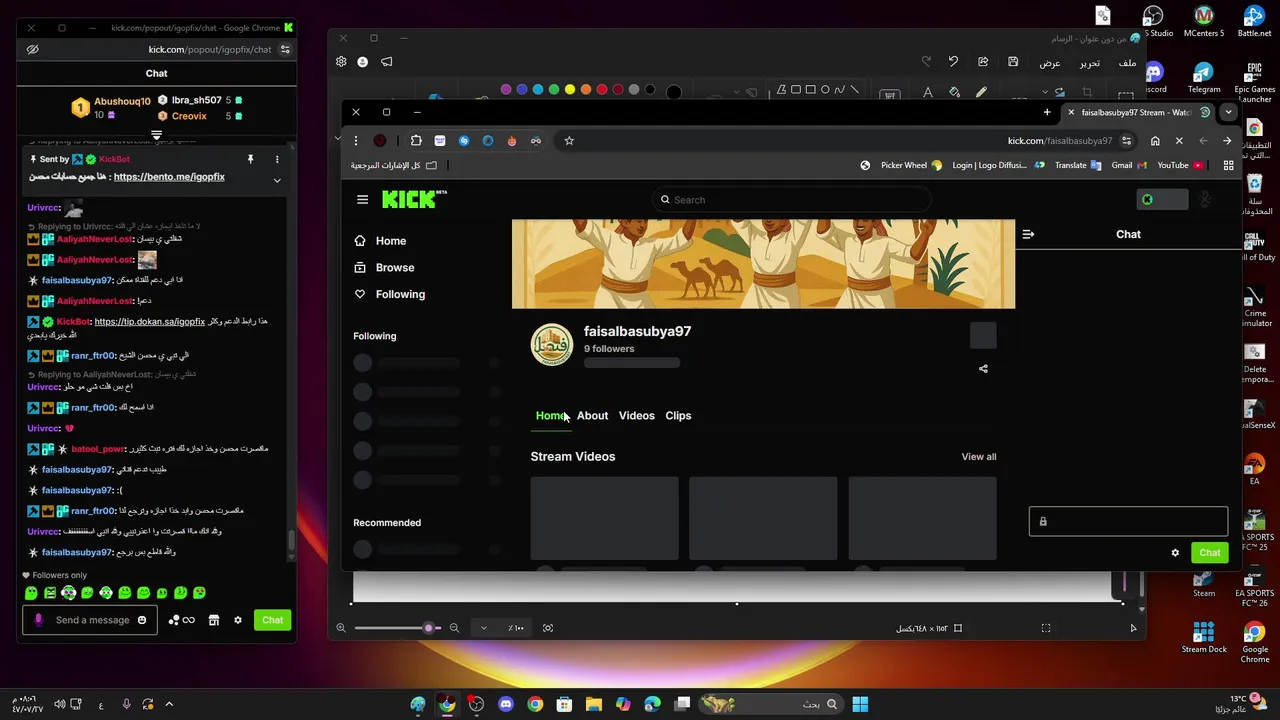Open popout chat settings gear
The image size is (1280, 720).
(238, 620)
